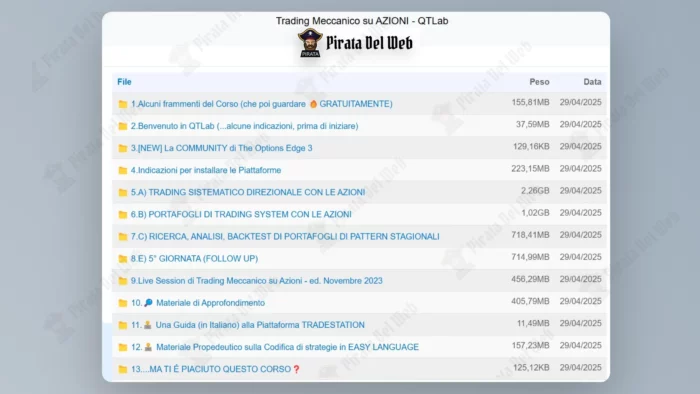Click the folder icon beside 13....MA TI È PIACIUTO
The width and height of the screenshot is (700, 394).
point(123,369)
